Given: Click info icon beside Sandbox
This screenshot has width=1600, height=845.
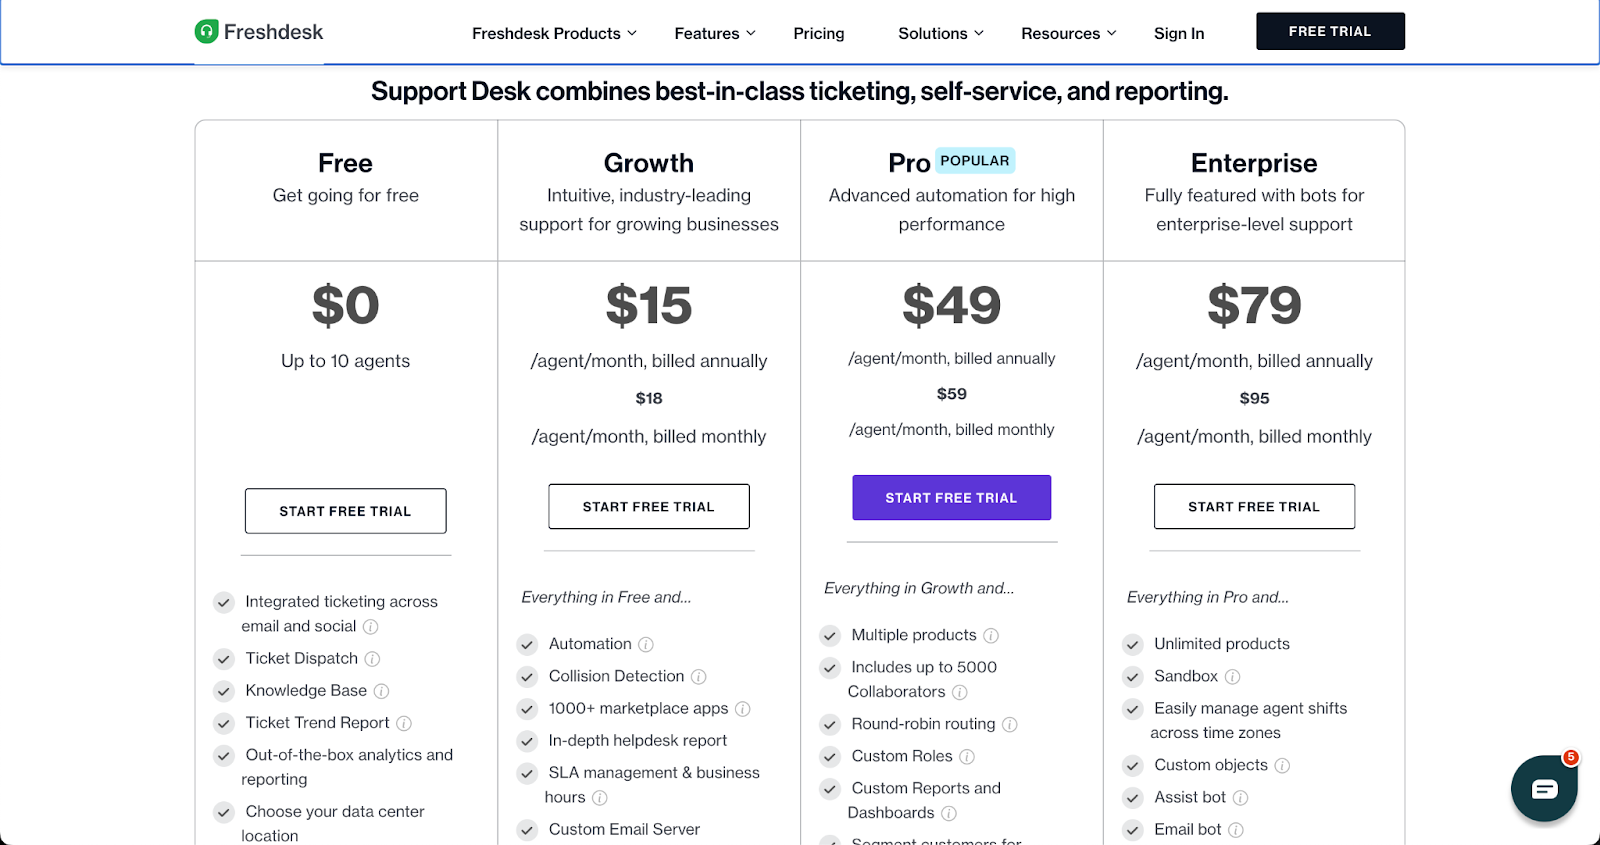Looking at the screenshot, I should (x=1233, y=677).
